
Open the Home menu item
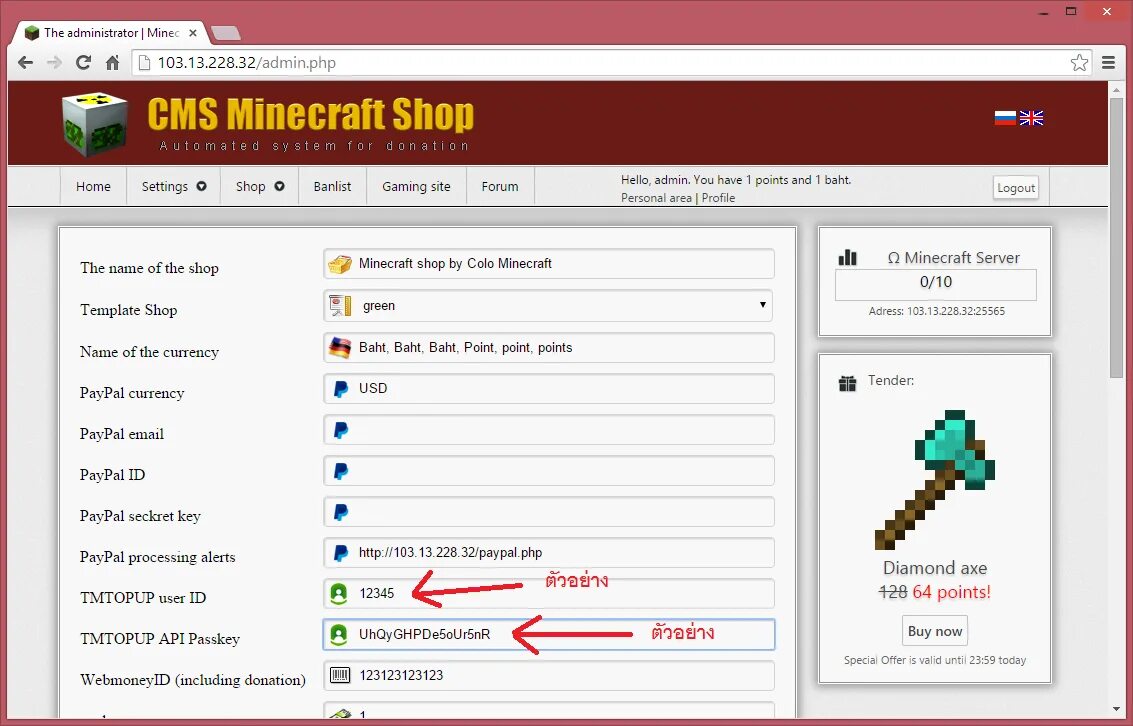coord(93,186)
